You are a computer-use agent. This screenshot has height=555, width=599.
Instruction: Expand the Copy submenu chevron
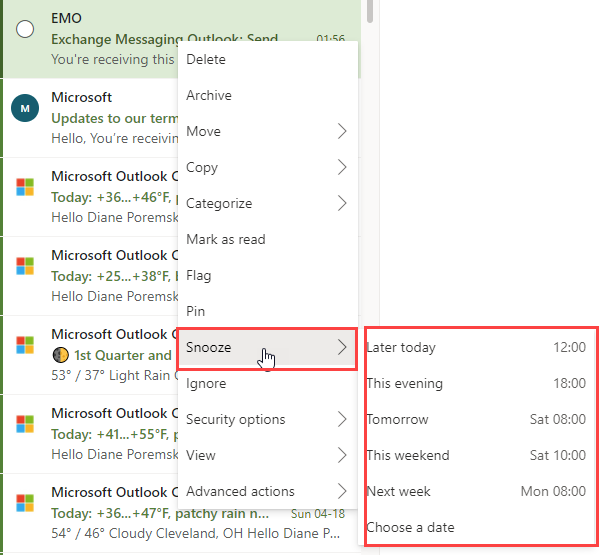tap(342, 167)
